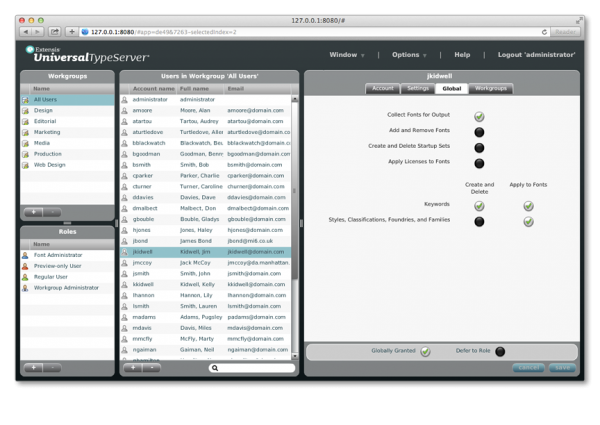Screen dimensions: 600x425
Task: Select the All Users workgroup icon
Action: (26, 100)
